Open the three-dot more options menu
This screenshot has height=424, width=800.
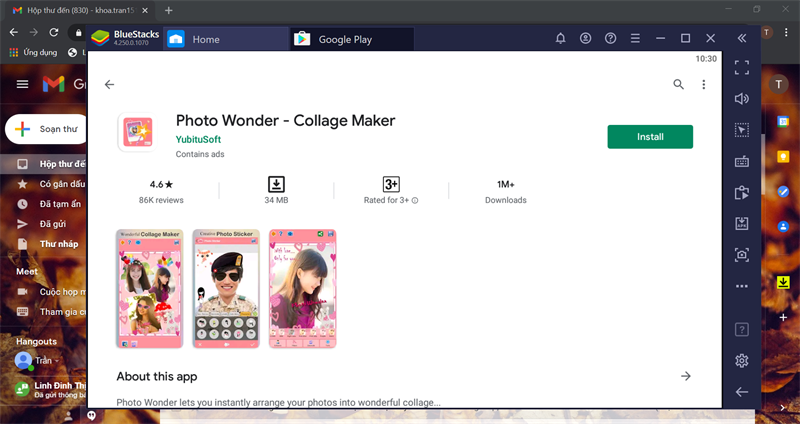tap(703, 85)
